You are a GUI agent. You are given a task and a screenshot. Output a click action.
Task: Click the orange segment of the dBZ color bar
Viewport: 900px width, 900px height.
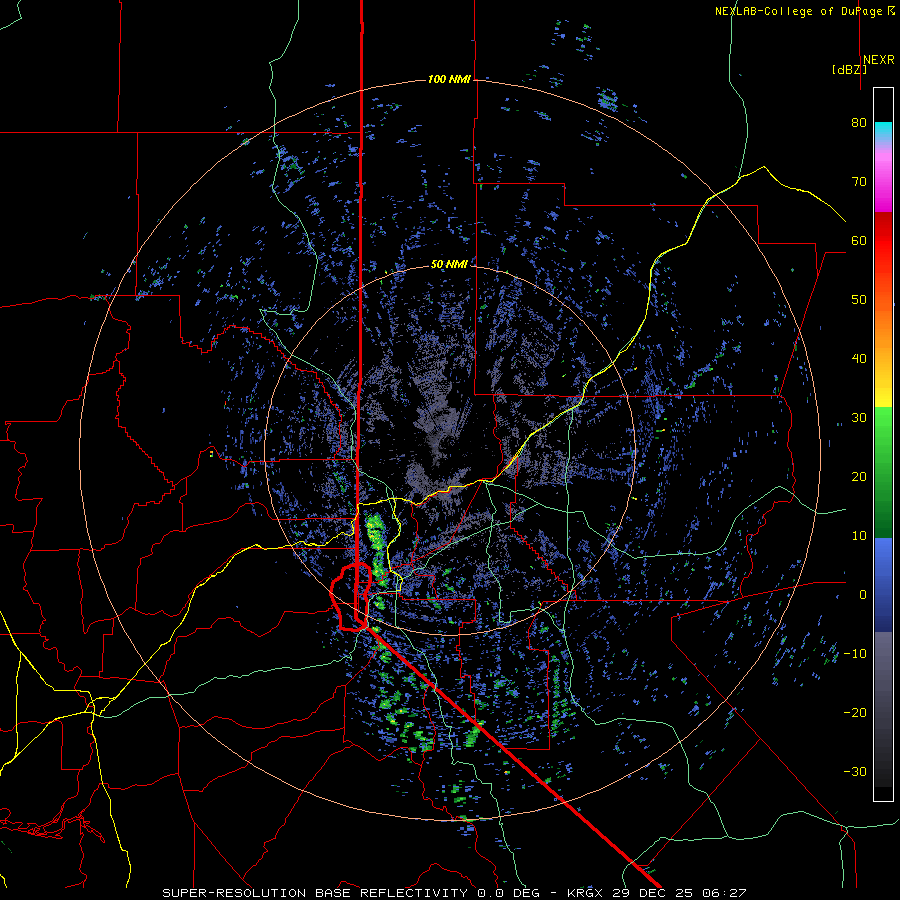883,327
